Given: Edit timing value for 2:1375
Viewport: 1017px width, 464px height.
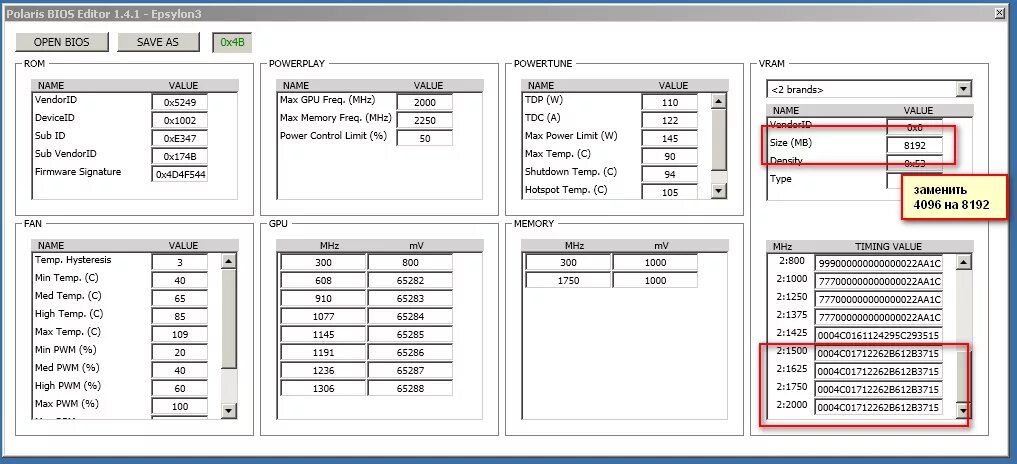Looking at the screenshot, I should [x=879, y=317].
